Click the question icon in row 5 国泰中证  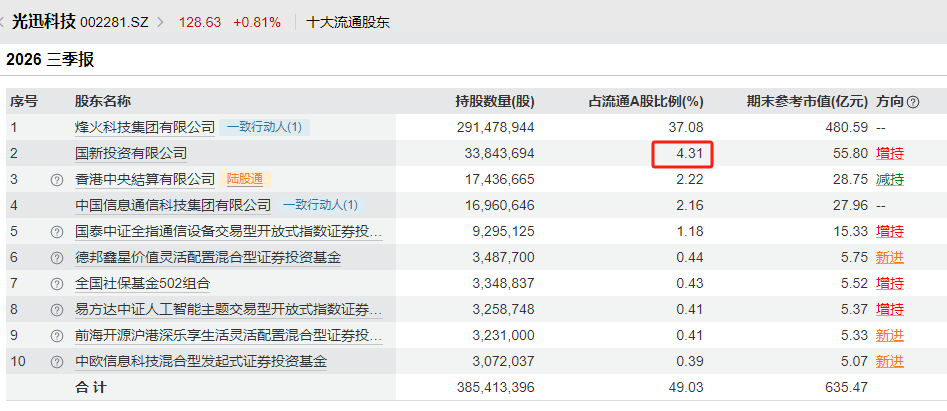coord(57,232)
